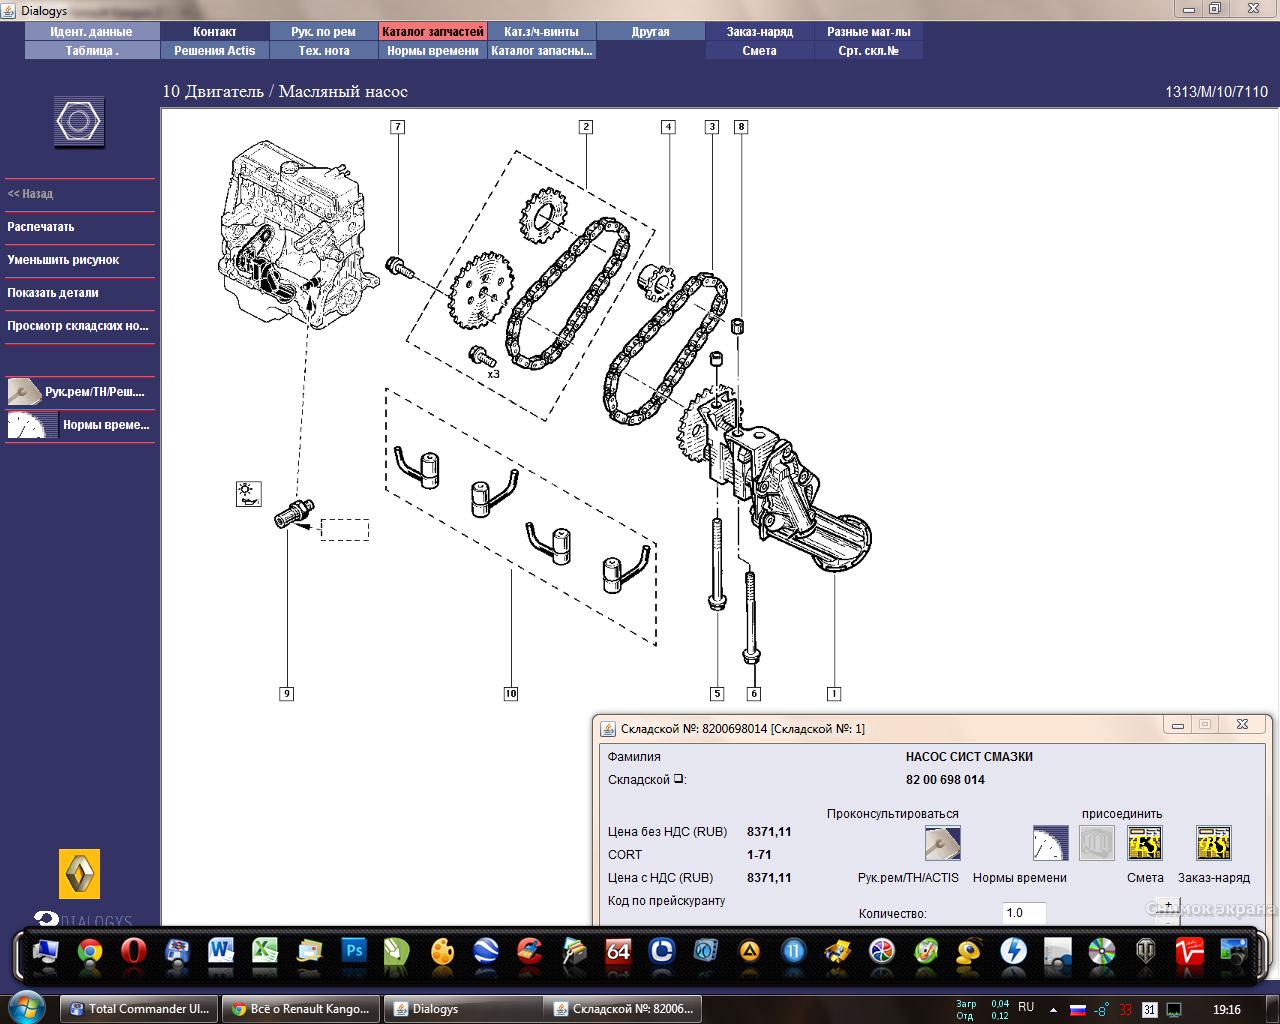
Task: Open the Нормы времени tab in the top bar
Action: click(x=433, y=51)
